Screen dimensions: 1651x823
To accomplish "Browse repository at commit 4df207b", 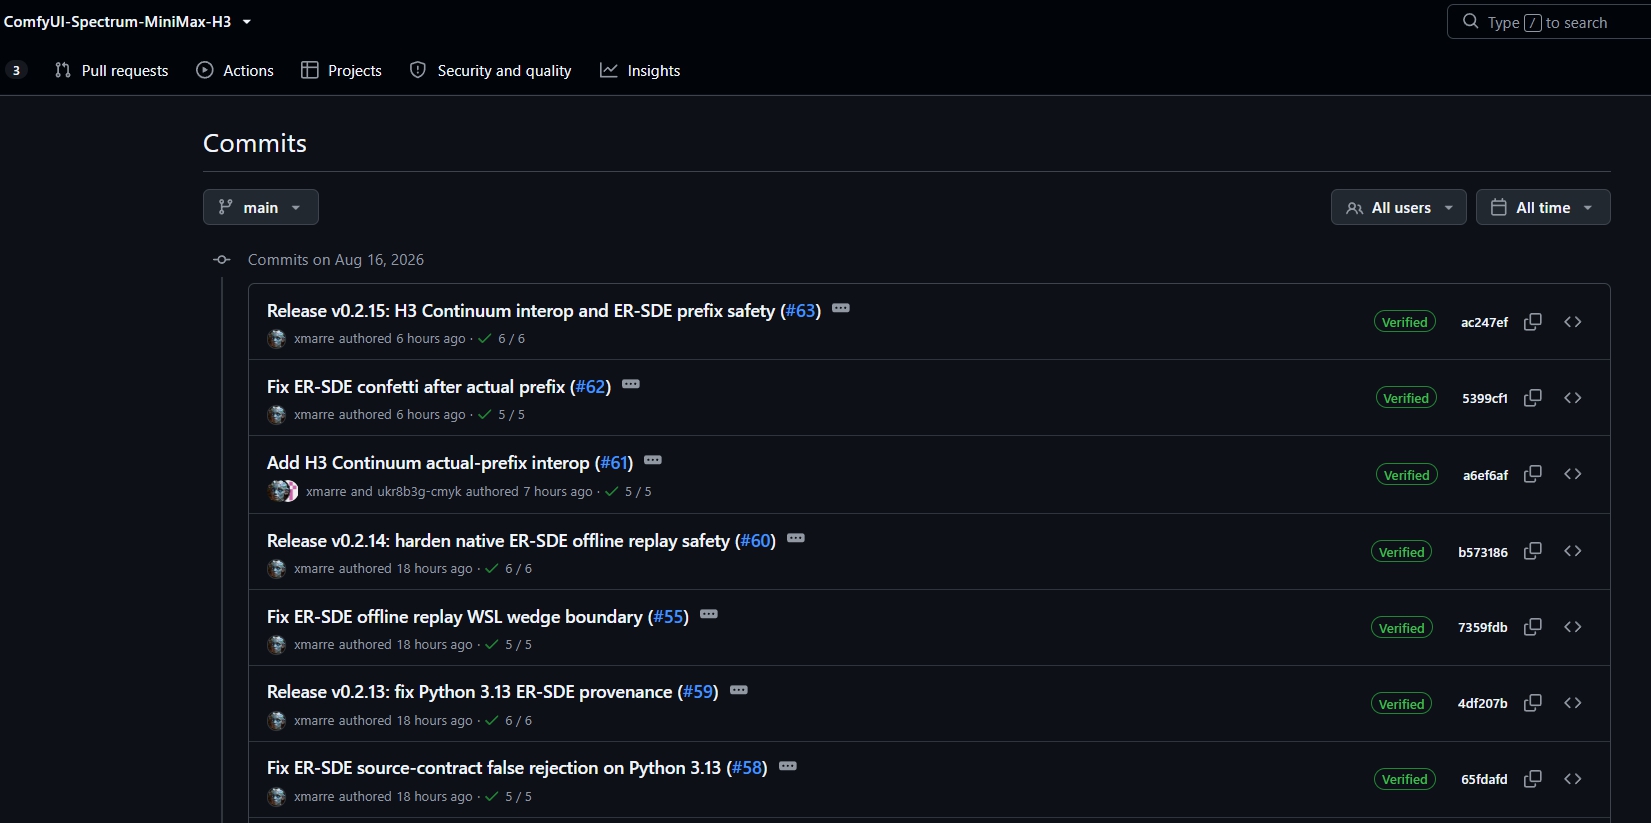I will pos(1573,703).
